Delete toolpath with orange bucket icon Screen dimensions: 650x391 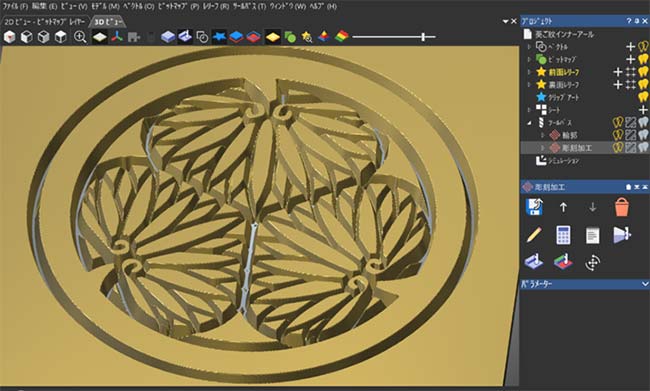pyautogui.click(x=622, y=206)
